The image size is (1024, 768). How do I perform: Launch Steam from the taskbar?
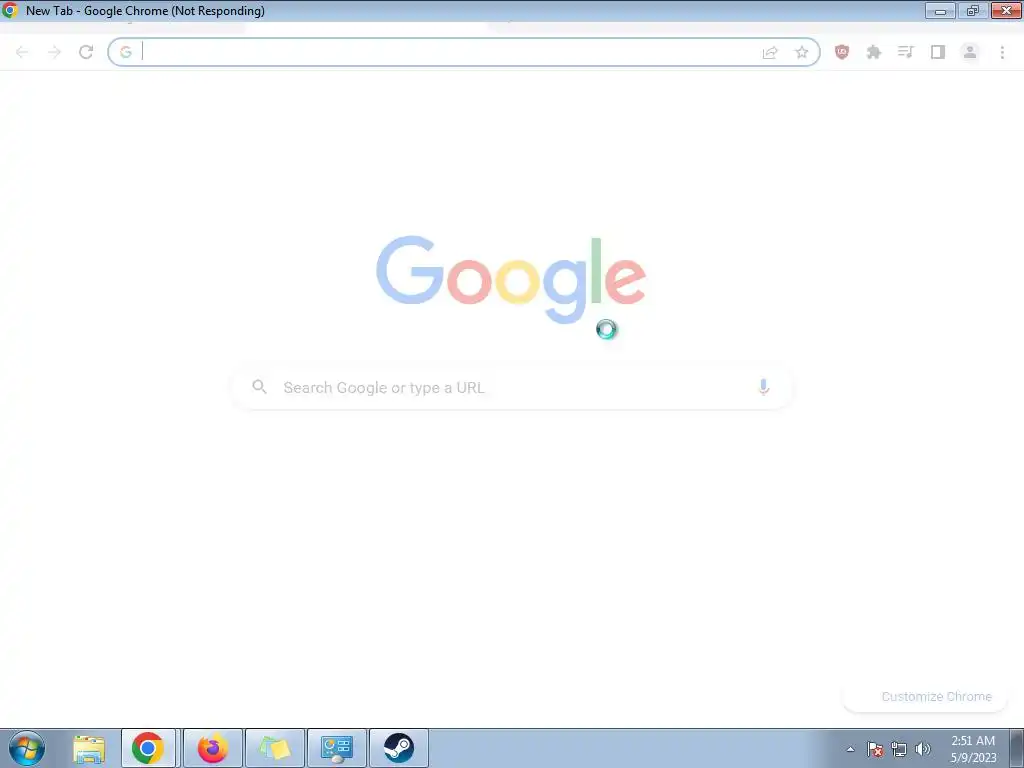(x=399, y=748)
